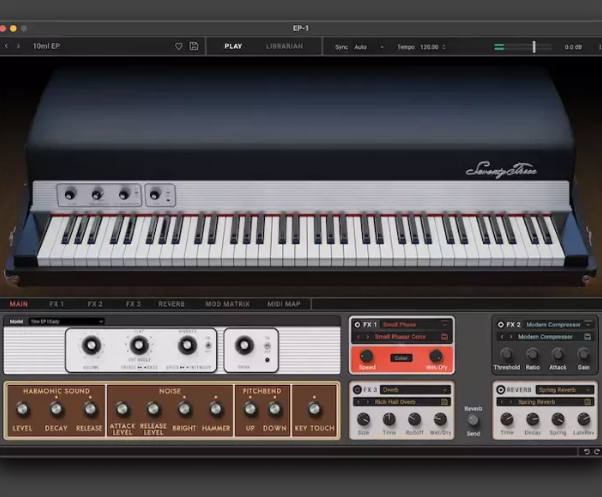602x497 pixels.
Task: Click the Volume knob in the Main panel
Action: pos(91,345)
